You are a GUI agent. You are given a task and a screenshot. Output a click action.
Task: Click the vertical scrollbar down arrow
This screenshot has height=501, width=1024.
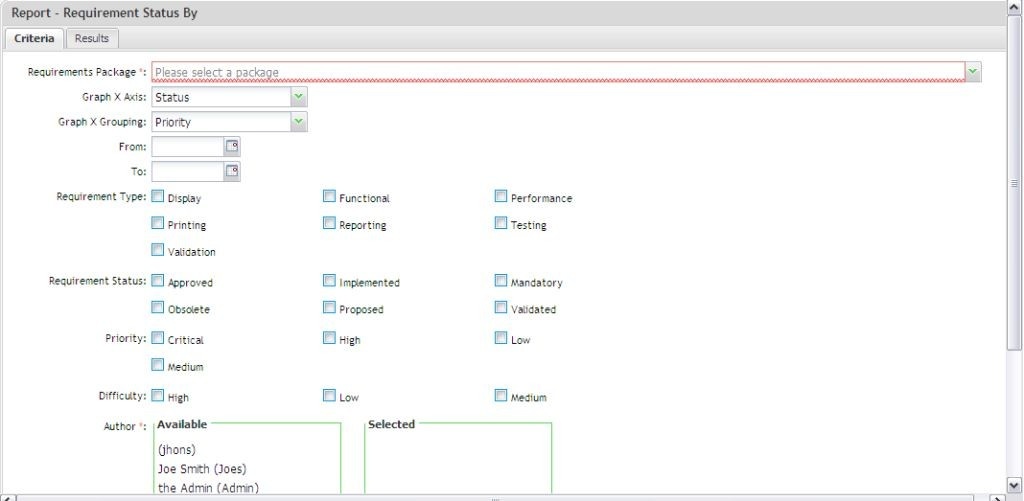[1014, 485]
